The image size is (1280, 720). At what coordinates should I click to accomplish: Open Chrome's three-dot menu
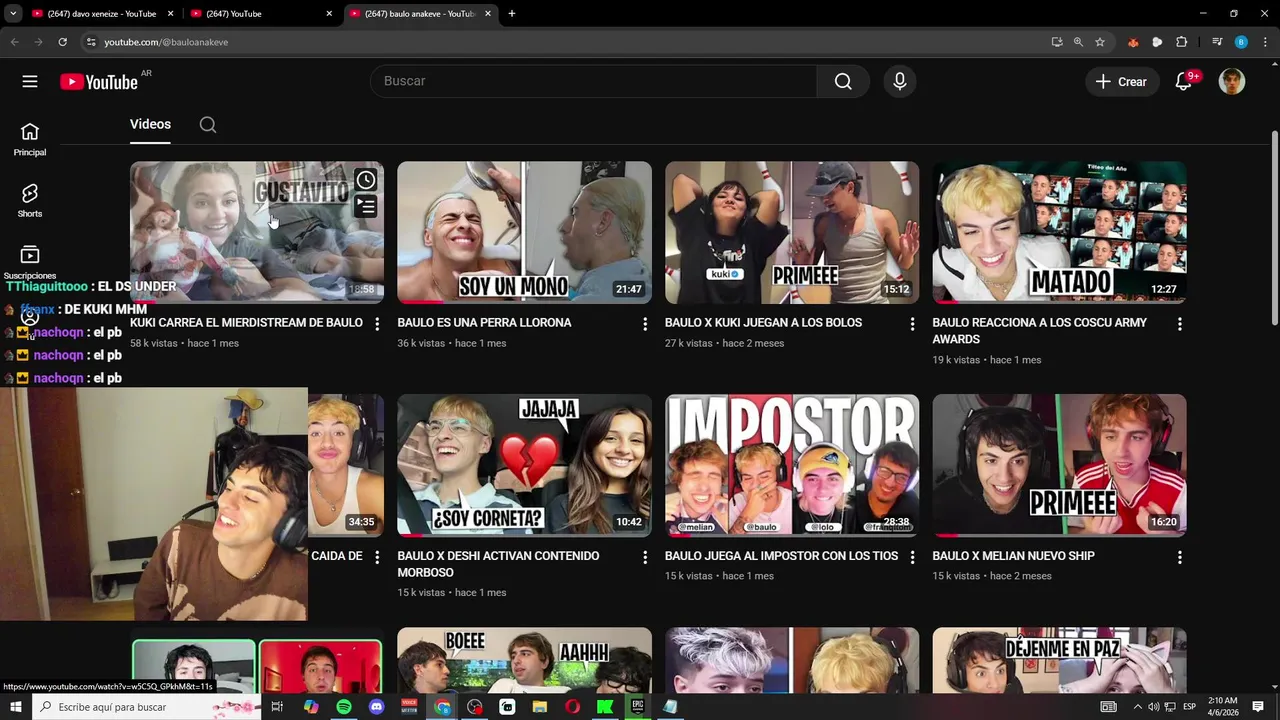pos(1265,42)
